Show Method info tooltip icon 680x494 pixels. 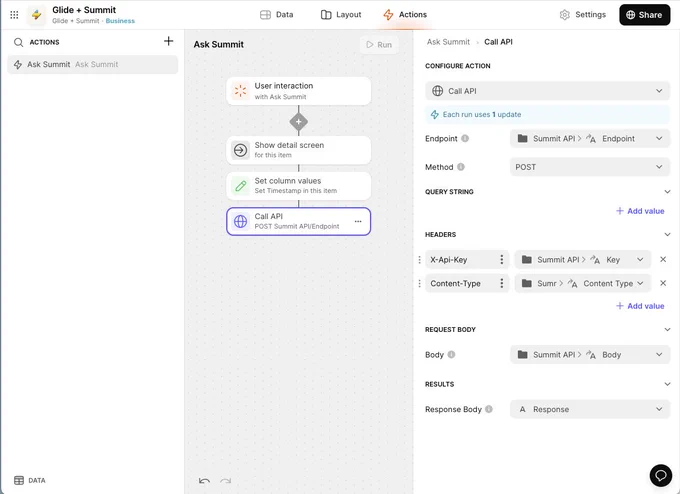click(461, 167)
